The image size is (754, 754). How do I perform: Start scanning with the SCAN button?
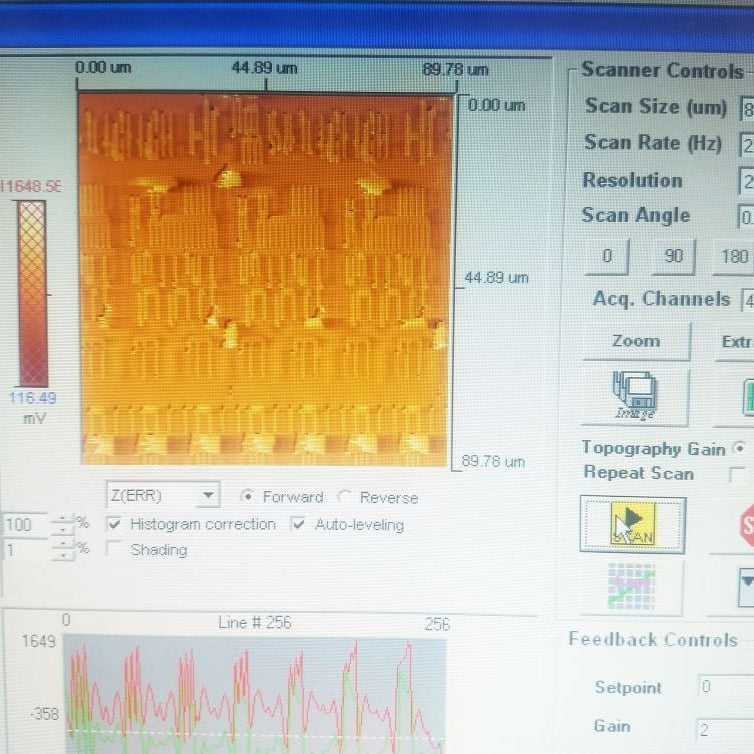pyautogui.click(x=633, y=525)
